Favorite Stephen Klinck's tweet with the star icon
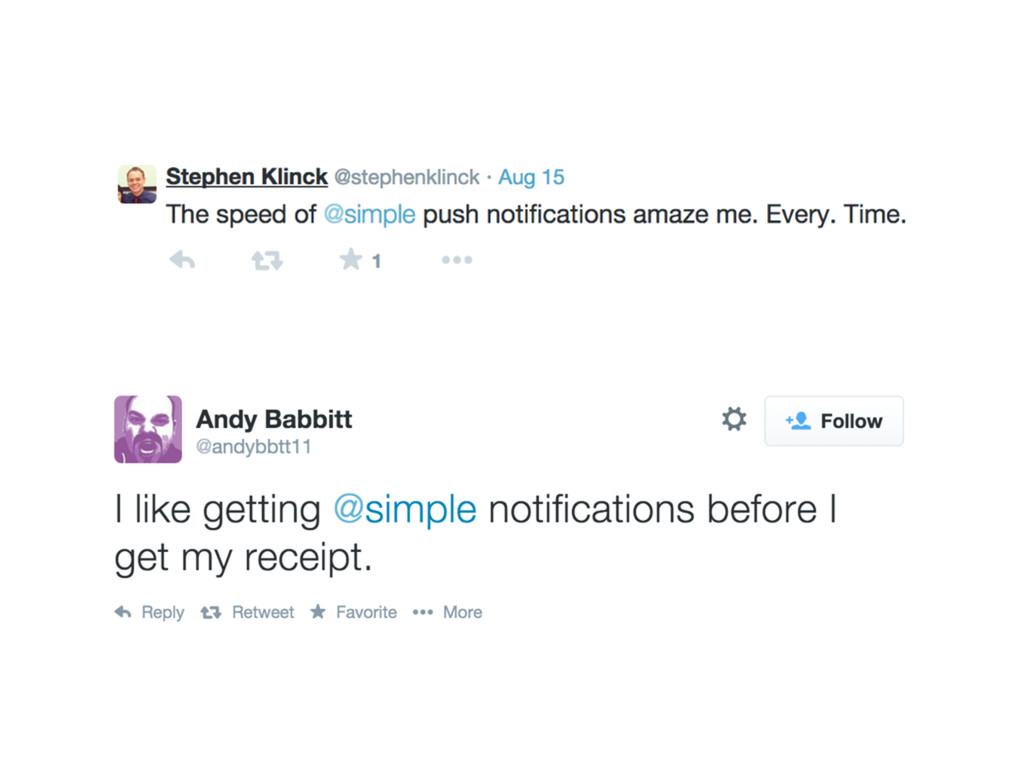The width and height of the screenshot is (1024, 768). [x=351, y=259]
